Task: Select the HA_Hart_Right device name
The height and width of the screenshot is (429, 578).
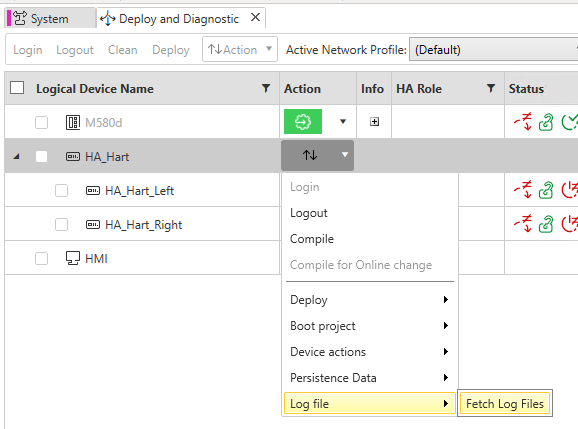Action: [x=143, y=225]
